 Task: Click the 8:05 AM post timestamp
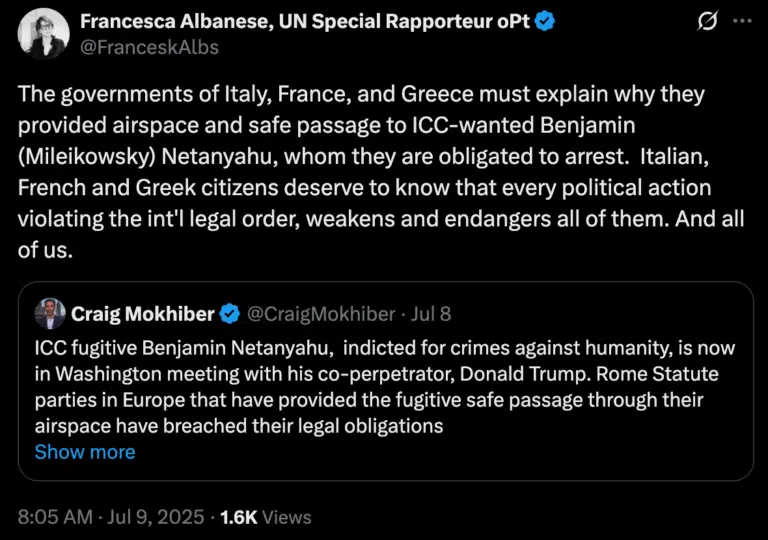pyautogui.click(x=55, y=517)
